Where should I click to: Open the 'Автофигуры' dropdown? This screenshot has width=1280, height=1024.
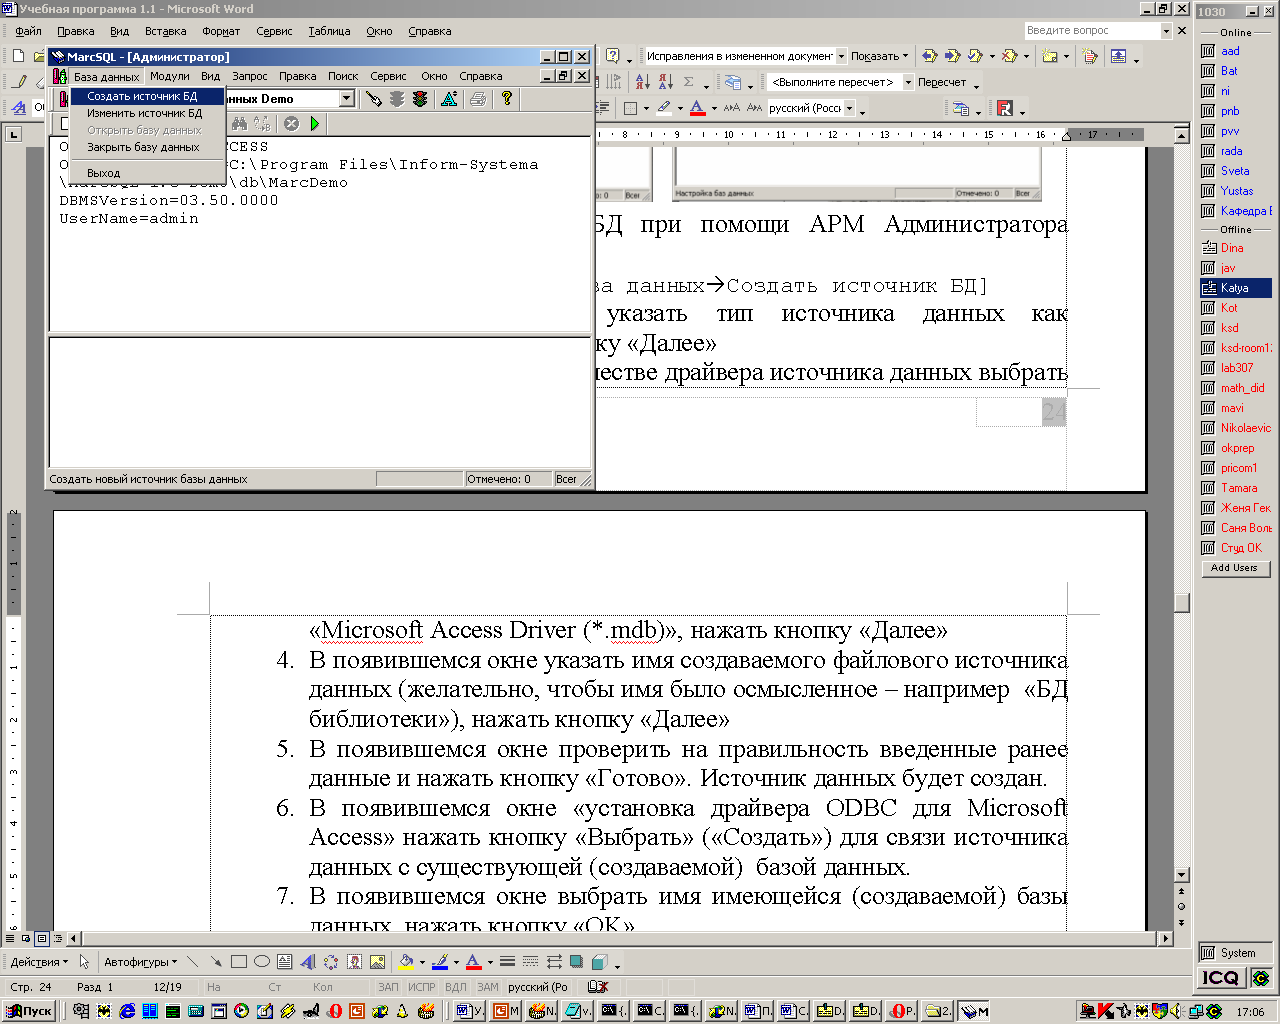coord(140,962)
